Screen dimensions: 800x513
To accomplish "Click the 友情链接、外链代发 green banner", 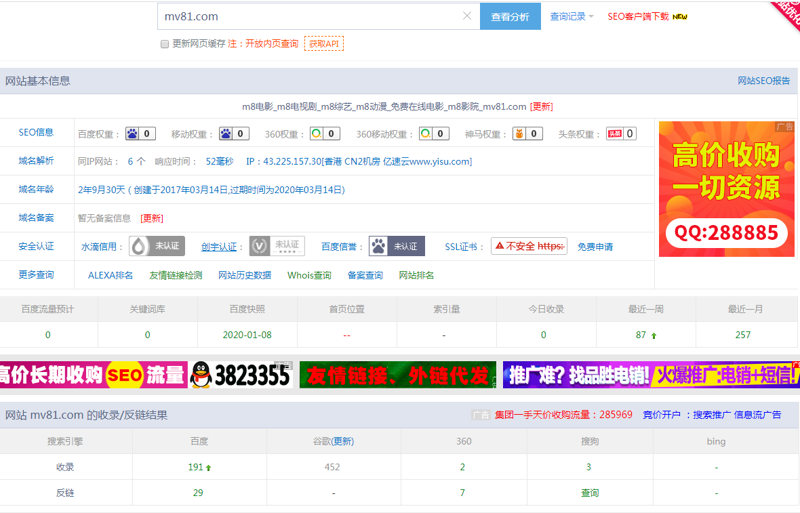I will 397,375.
